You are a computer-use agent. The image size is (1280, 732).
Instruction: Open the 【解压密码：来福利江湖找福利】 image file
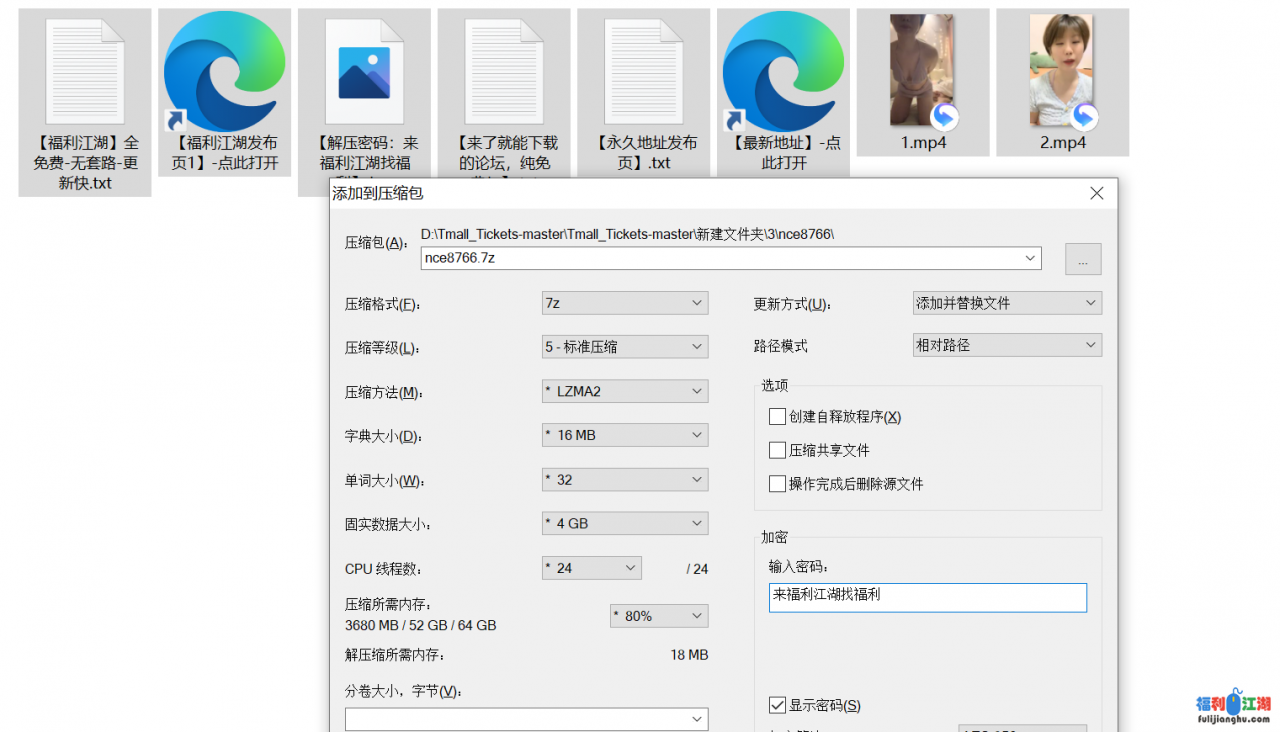[x=364, y=68]
